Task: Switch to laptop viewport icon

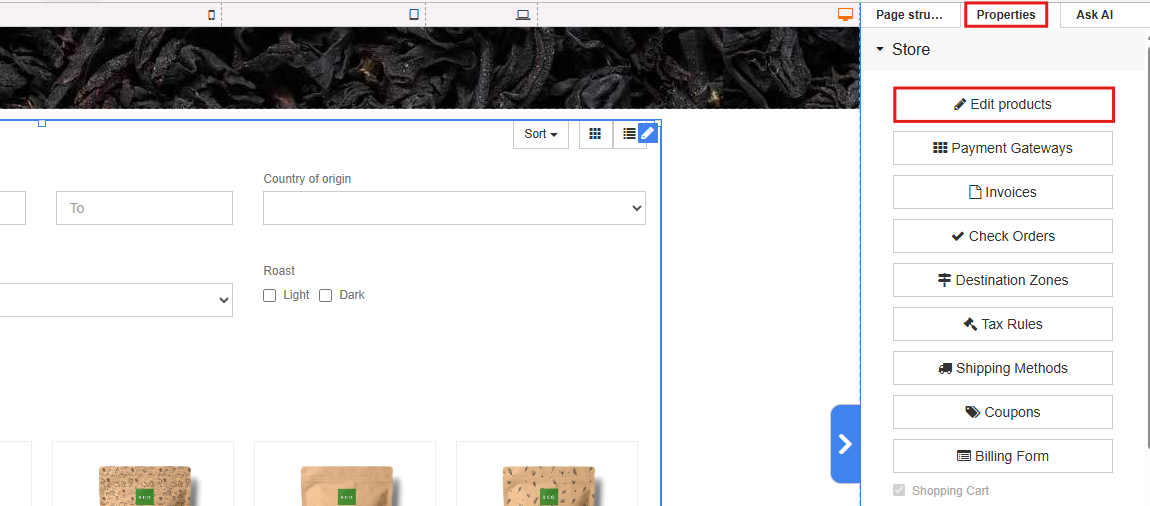Action: [x=523, y=15]
